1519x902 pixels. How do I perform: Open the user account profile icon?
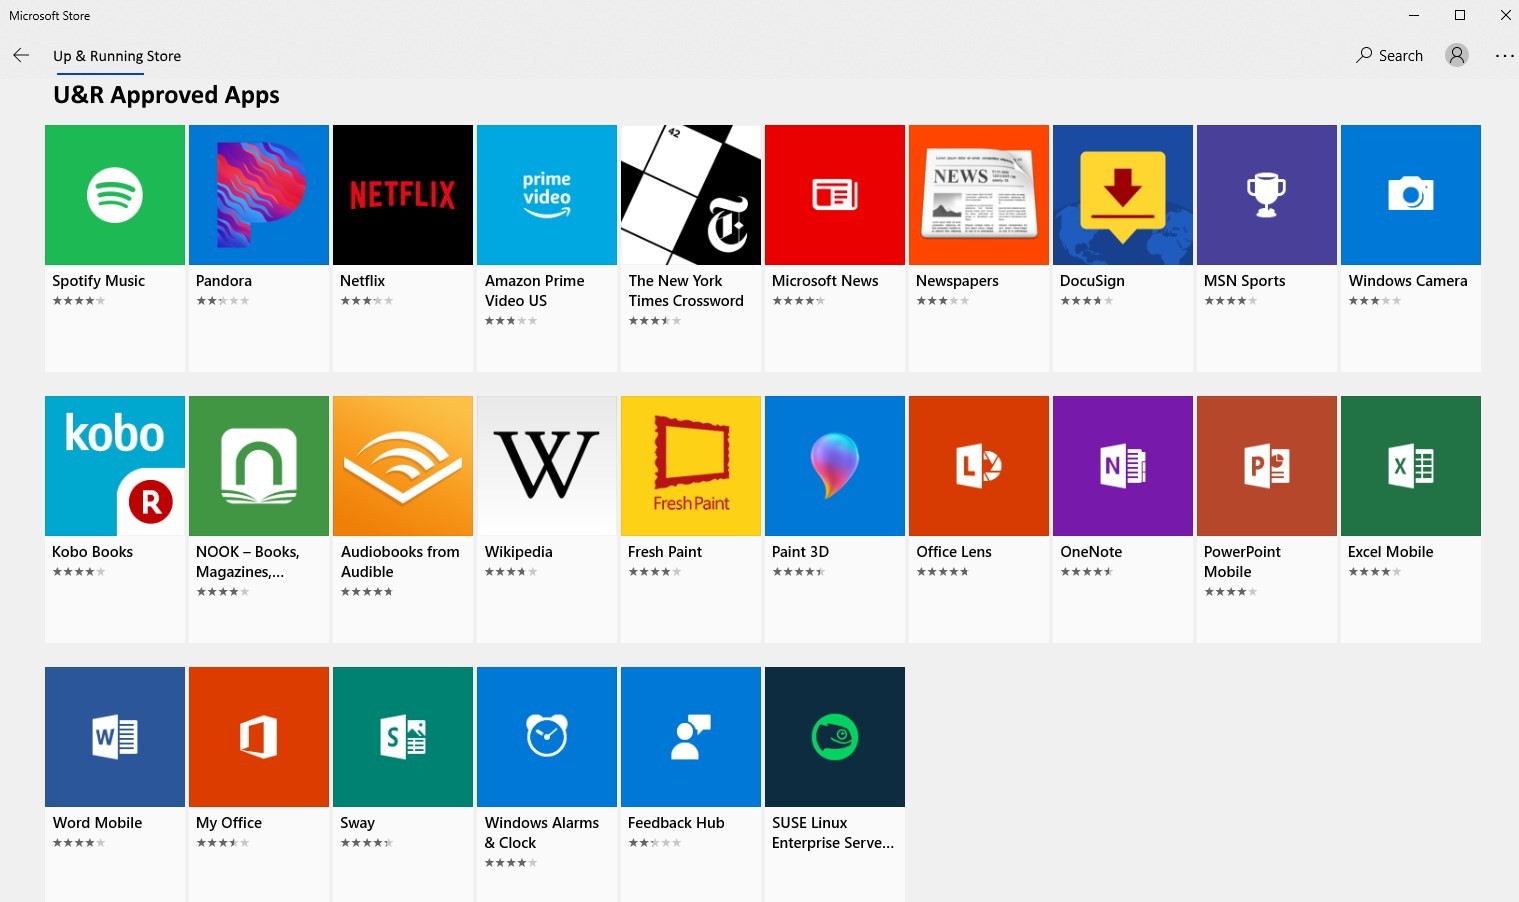1457,56
